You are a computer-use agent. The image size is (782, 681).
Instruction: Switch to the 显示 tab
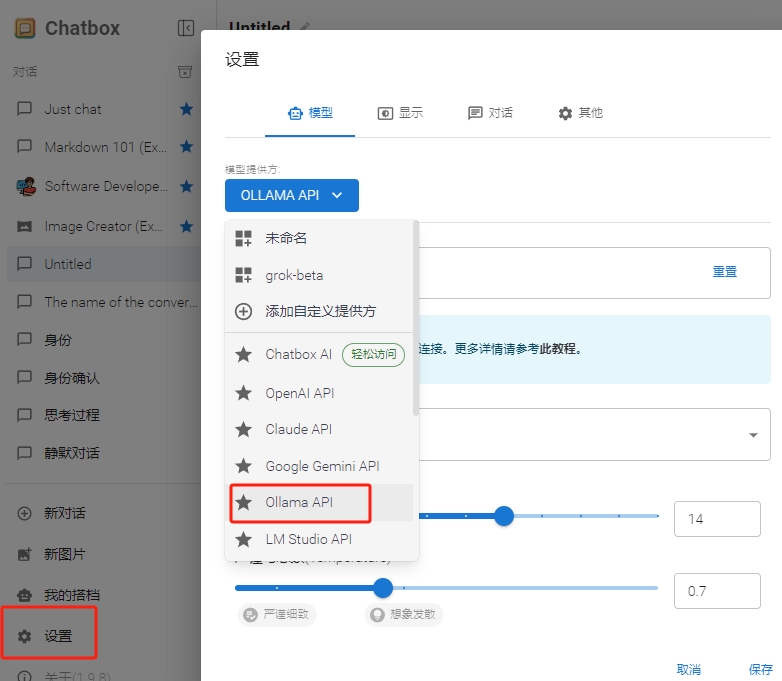[x=400, y=113]
